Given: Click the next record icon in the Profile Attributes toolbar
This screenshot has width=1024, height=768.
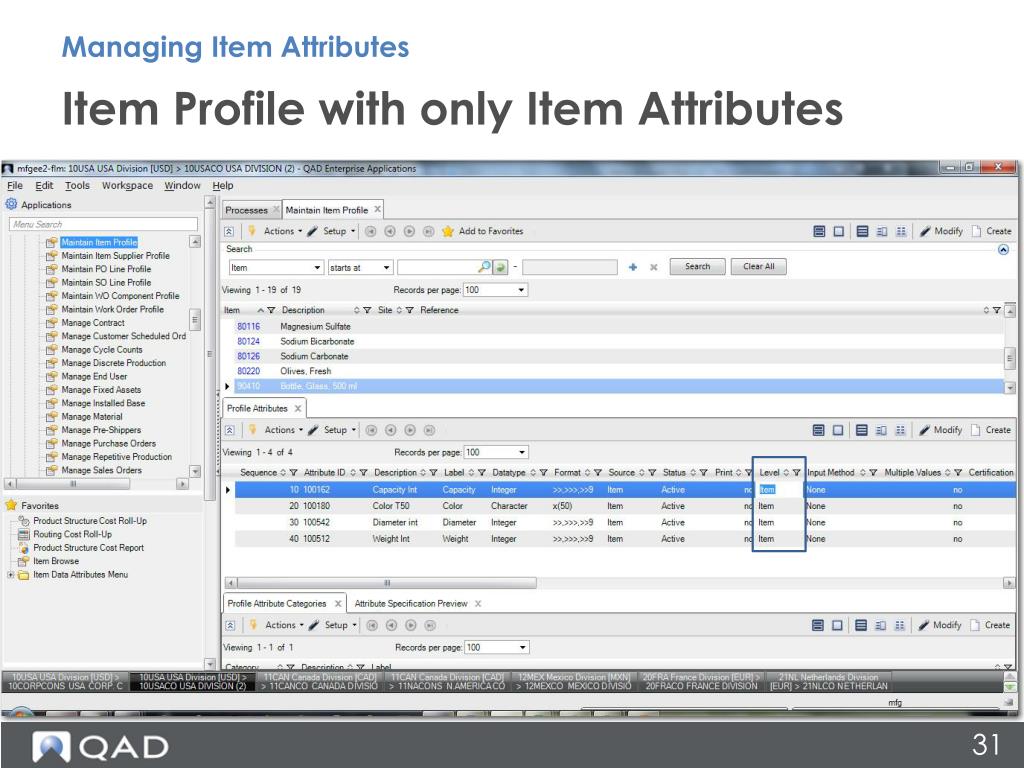Looking at the screenshot, I should pos(409,430).
